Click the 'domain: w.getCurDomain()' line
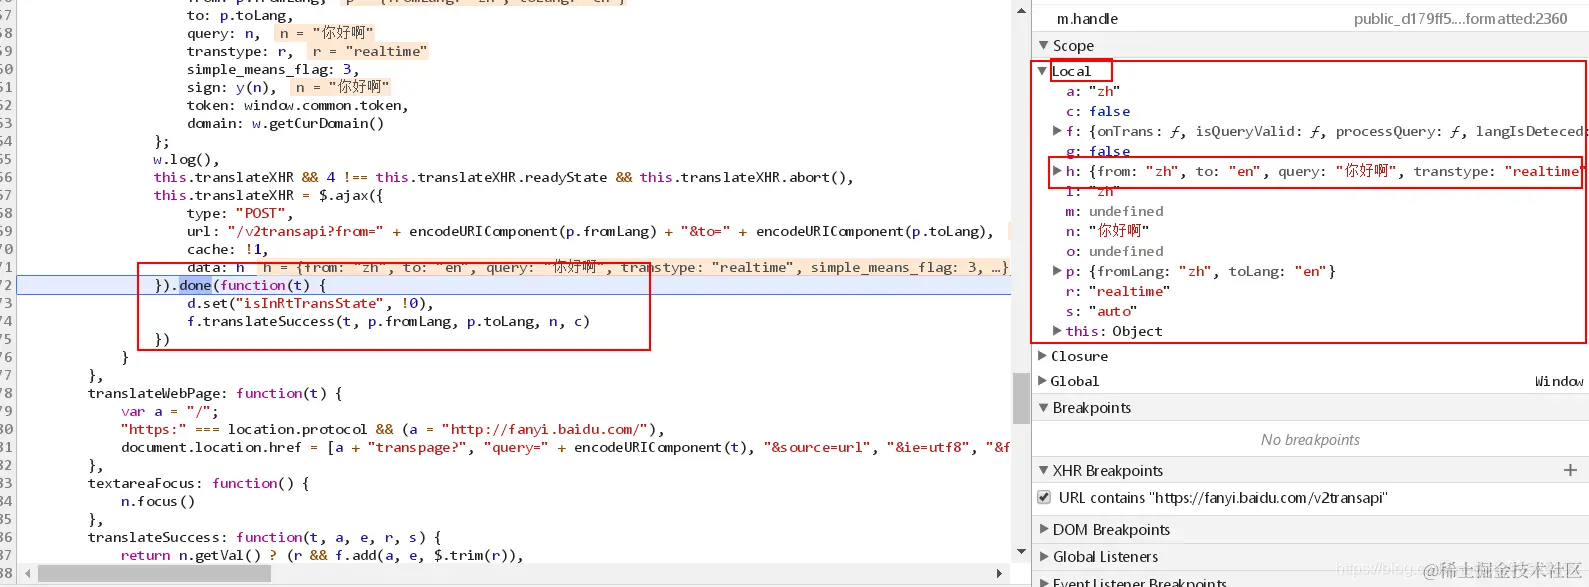Screen dimensions: 1589x587 [285, 123]
